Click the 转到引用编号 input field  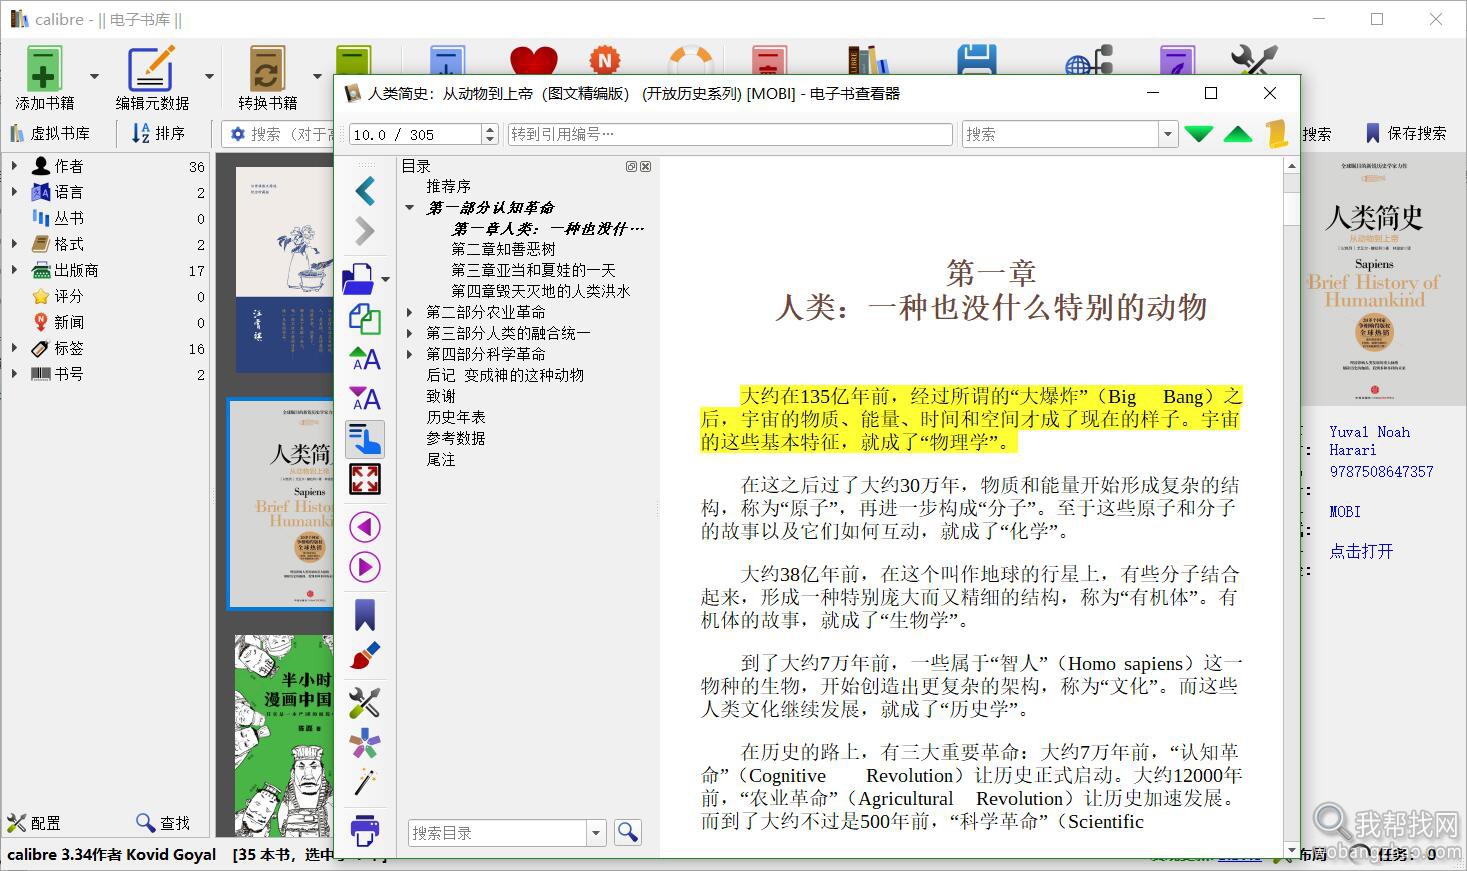[730, 134]
